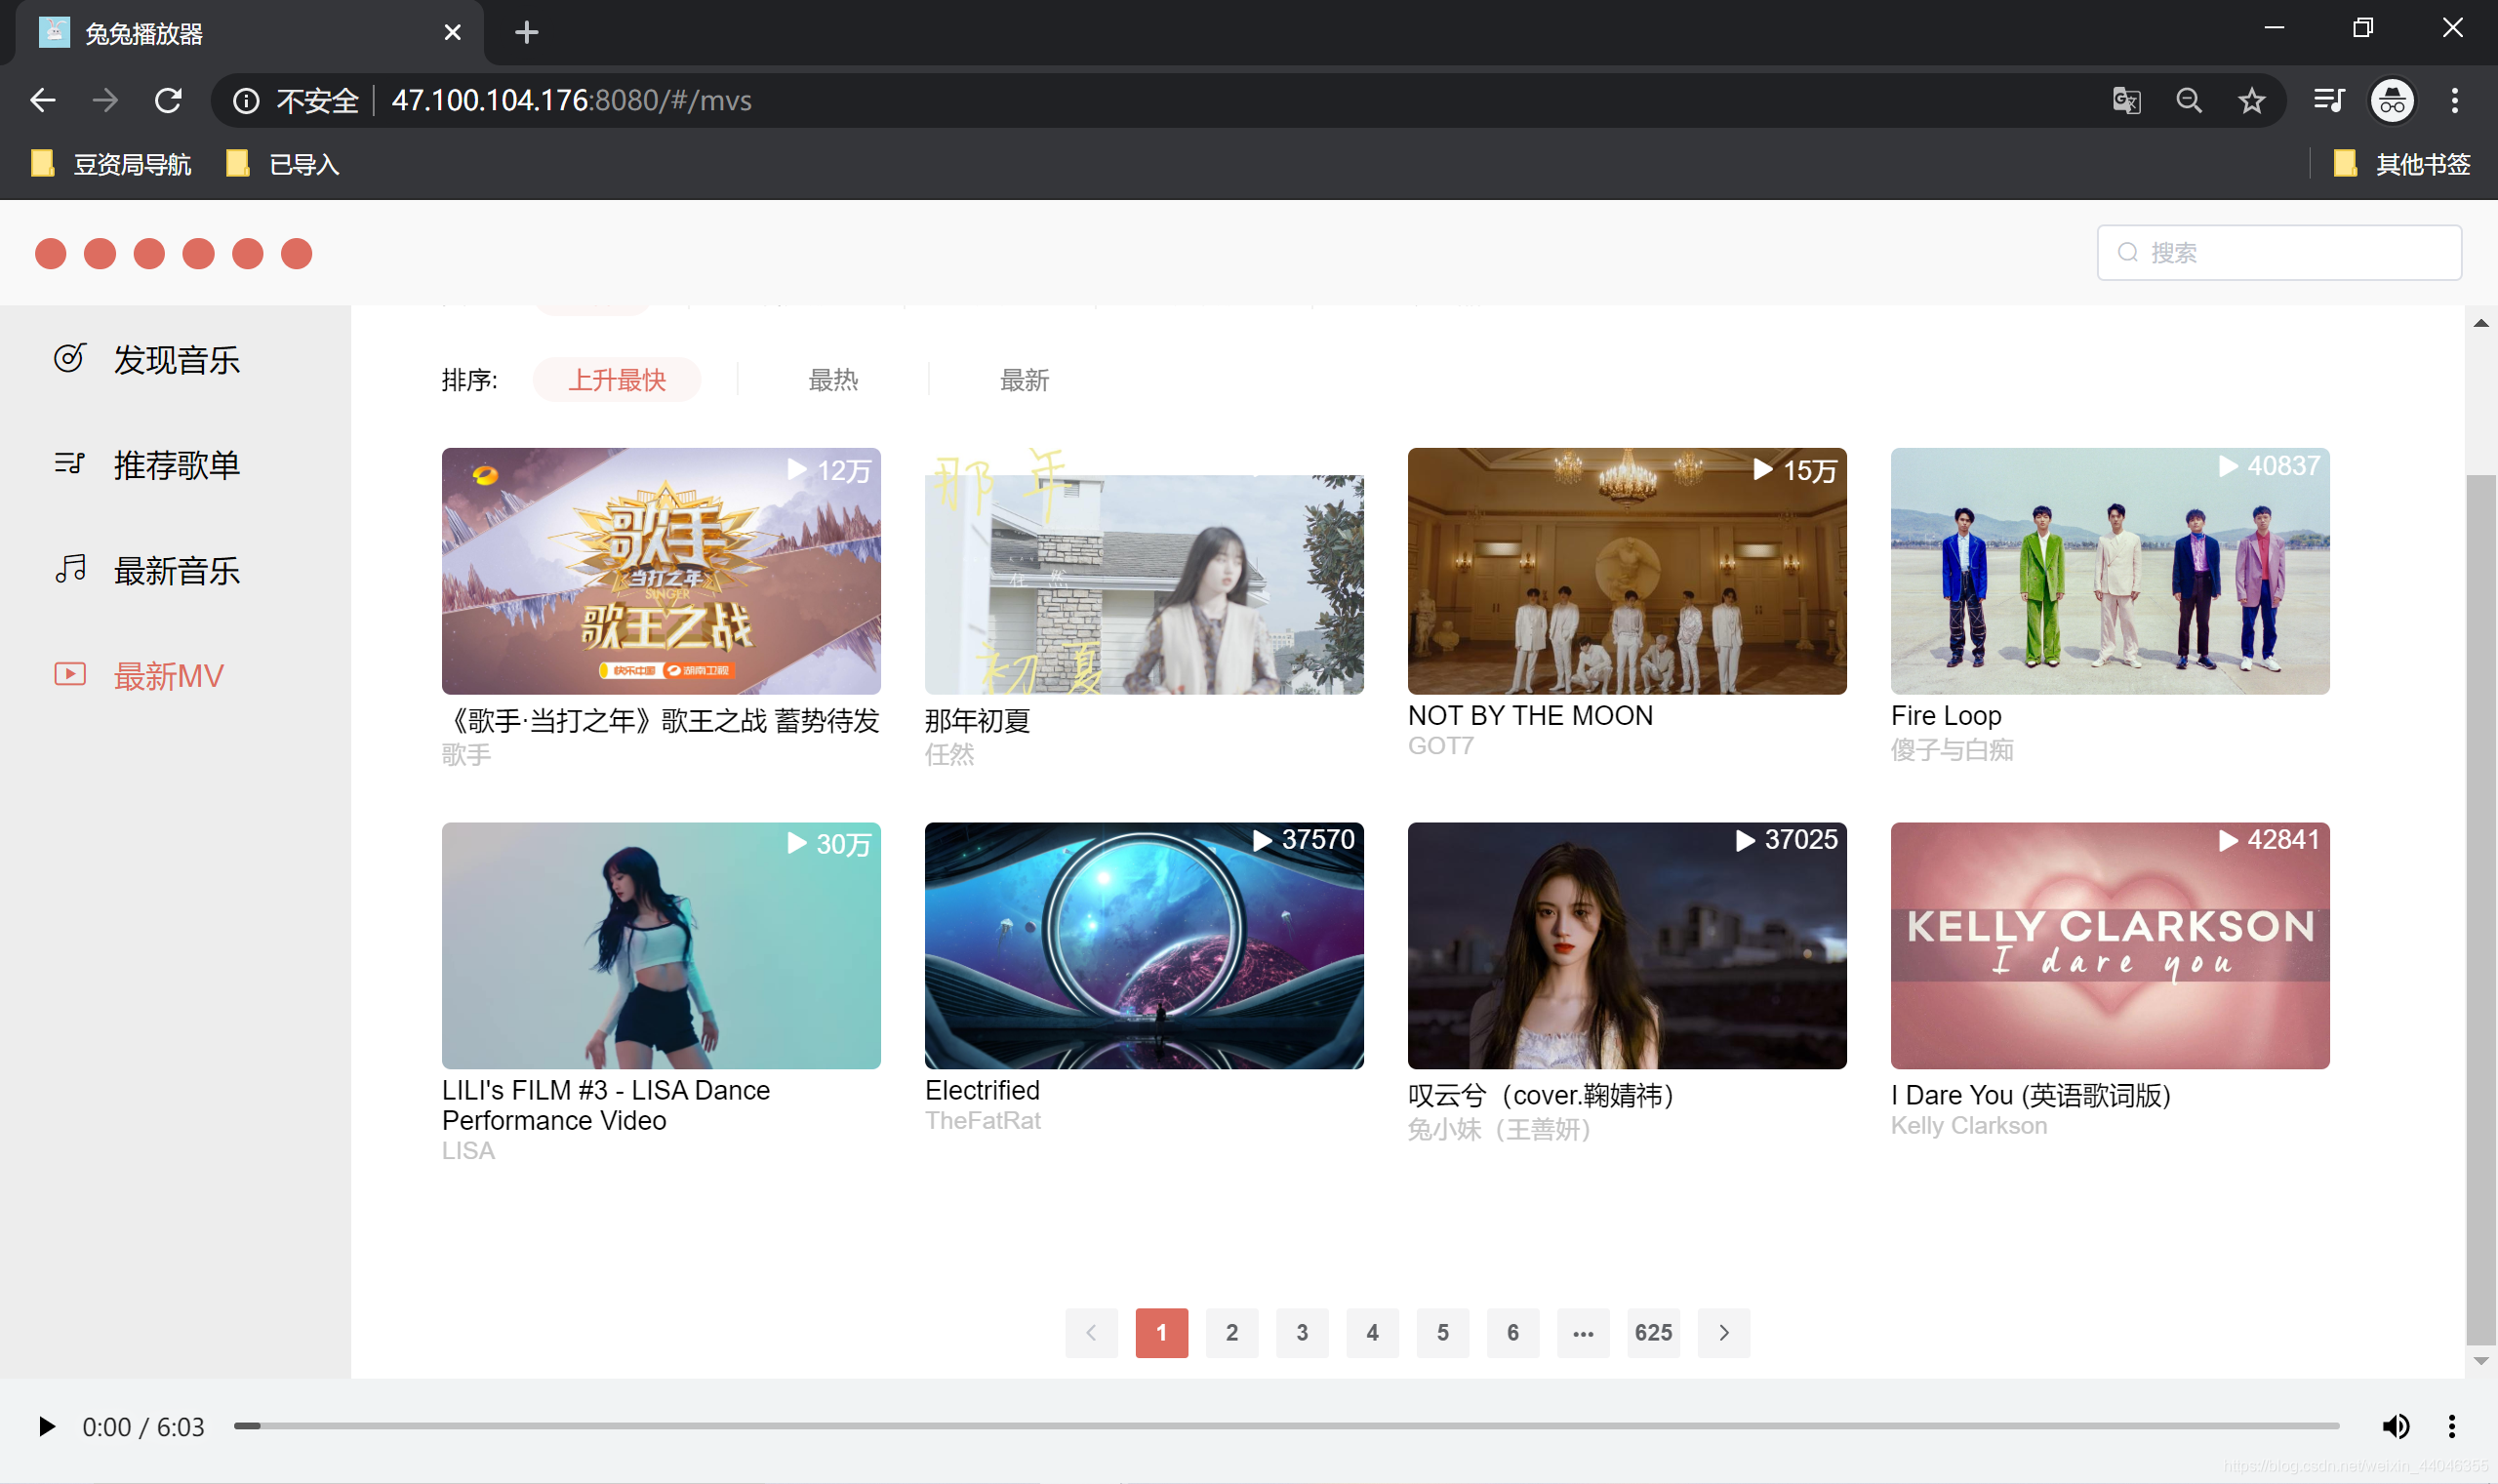Click the address bar URL
Viewport: 2498px width, 1484px height.
pos(571,100)
